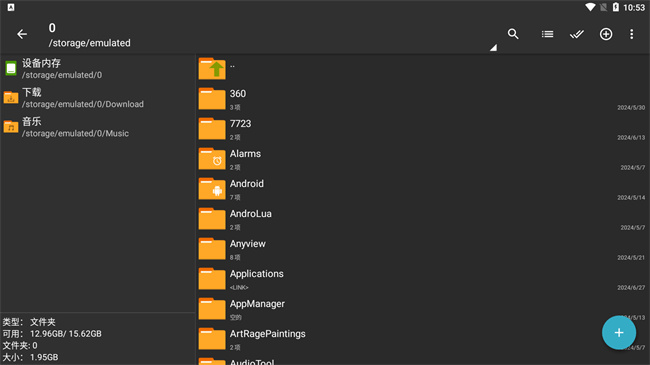This screenshot has height=365, width=650.
Task: Click the "360" folder name
Action: pyautogui.click(x=238, y=94)
